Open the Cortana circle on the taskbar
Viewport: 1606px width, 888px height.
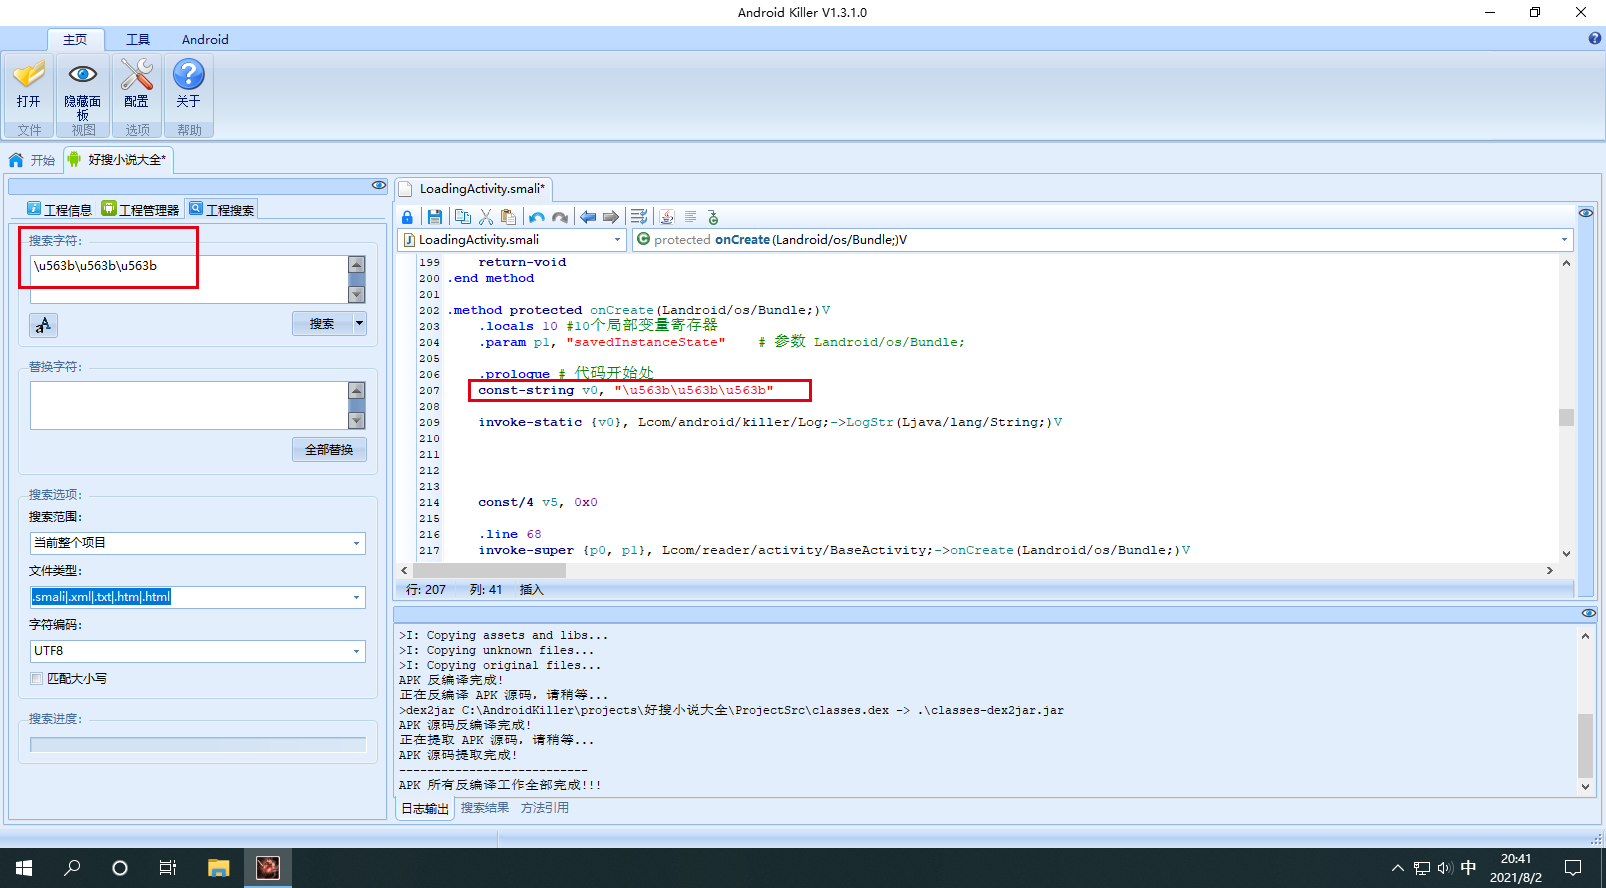click(120, 868)
